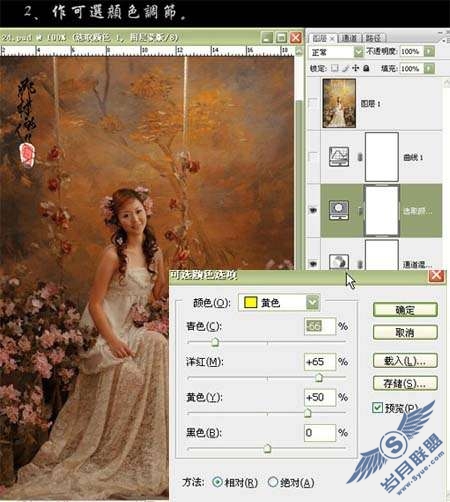The image size is (450, 502).
Task: Click the yellow color swatch in colors dropdown
Action: tap(251, 302)
